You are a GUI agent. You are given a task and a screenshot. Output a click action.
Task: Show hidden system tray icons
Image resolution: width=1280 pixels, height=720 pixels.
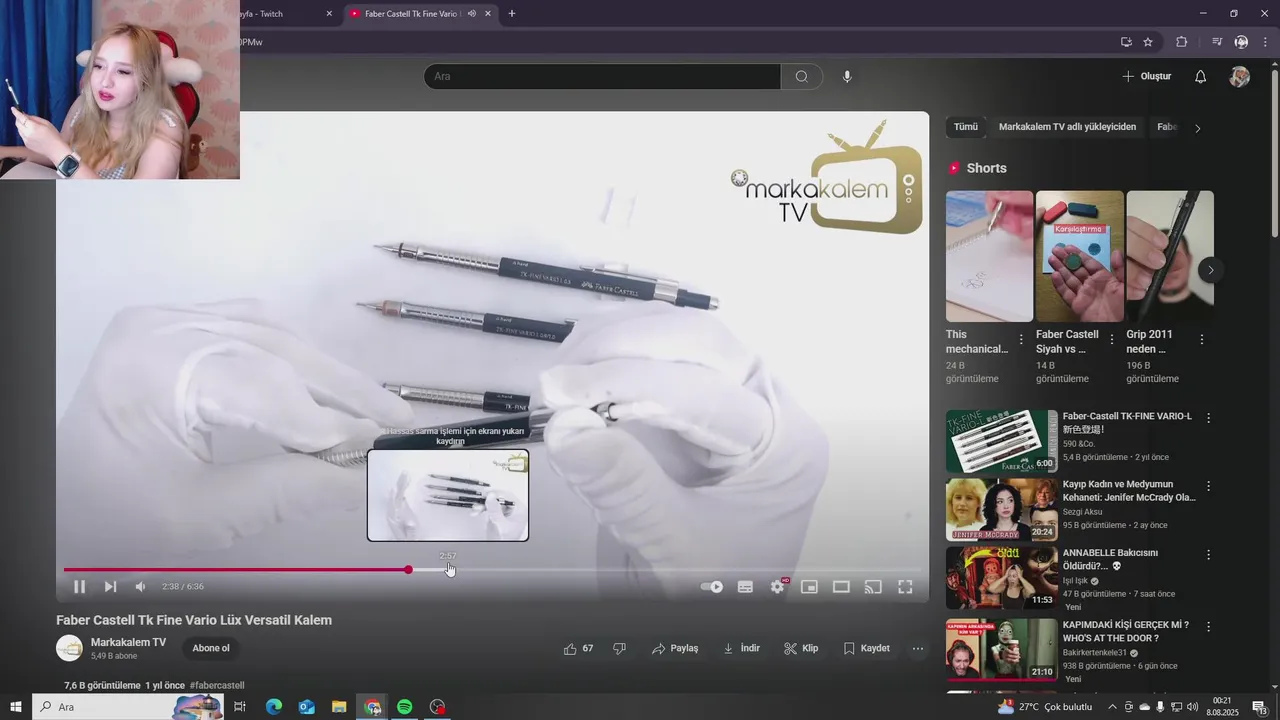1112,707
